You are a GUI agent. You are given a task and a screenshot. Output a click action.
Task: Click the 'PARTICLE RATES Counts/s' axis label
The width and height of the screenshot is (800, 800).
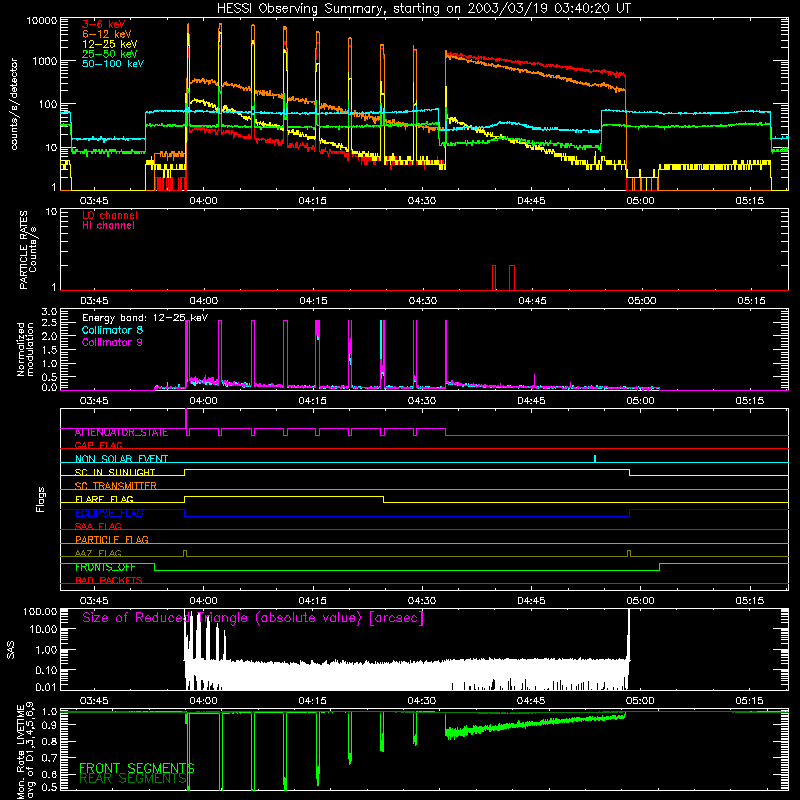28,250
